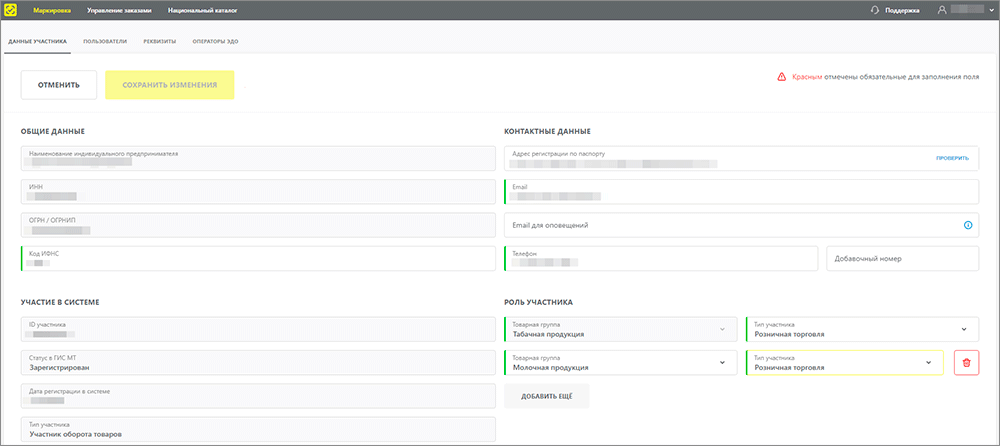This screenshot has width=1000, height=446.
Task: Click the red warning triangle icon
Action: (781, 77)
